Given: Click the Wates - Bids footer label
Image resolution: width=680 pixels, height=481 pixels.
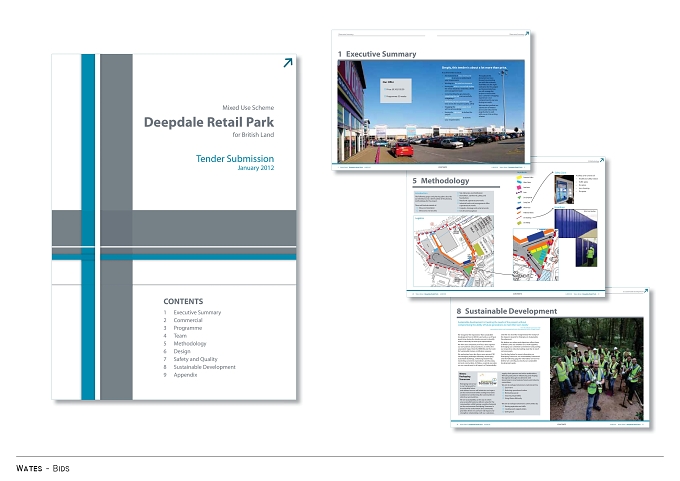Looking at the screenshot, I should [42, 468].
